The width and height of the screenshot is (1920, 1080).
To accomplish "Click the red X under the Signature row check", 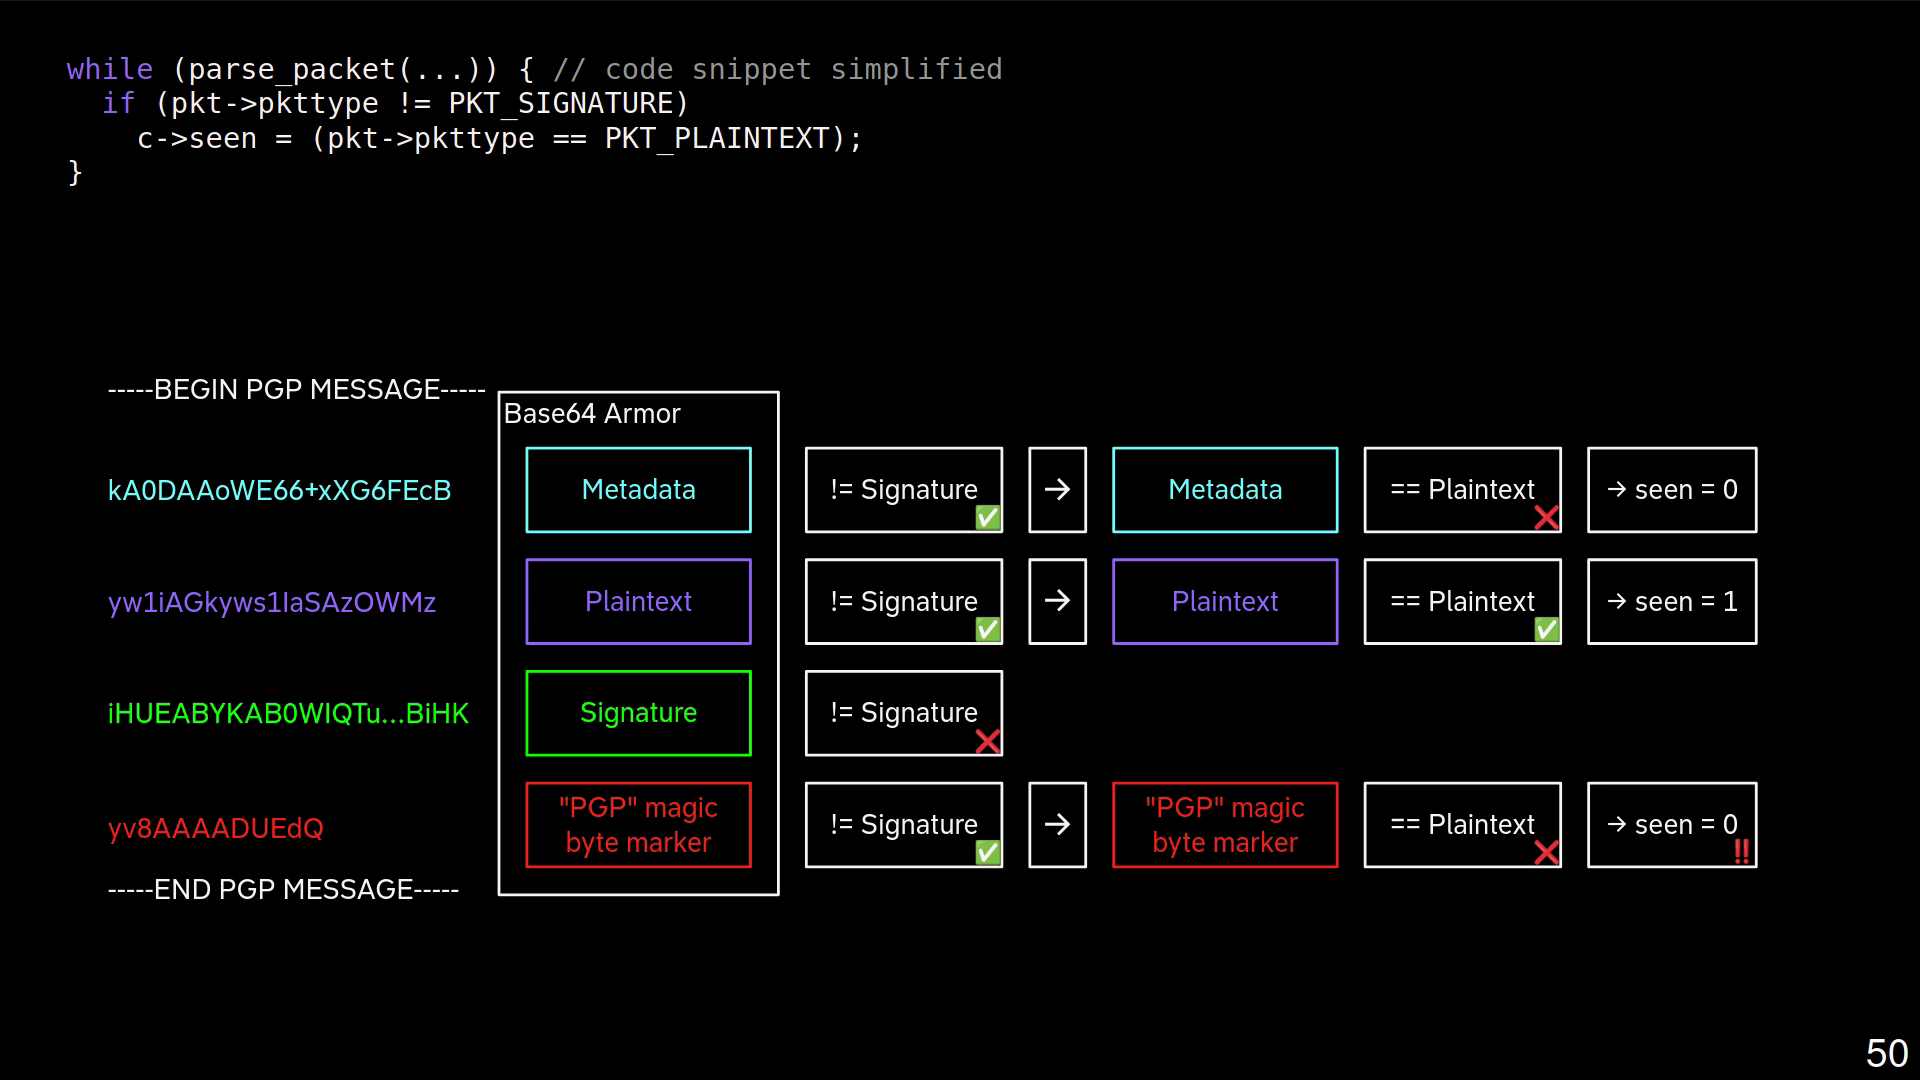I will (x=987, y=741).
